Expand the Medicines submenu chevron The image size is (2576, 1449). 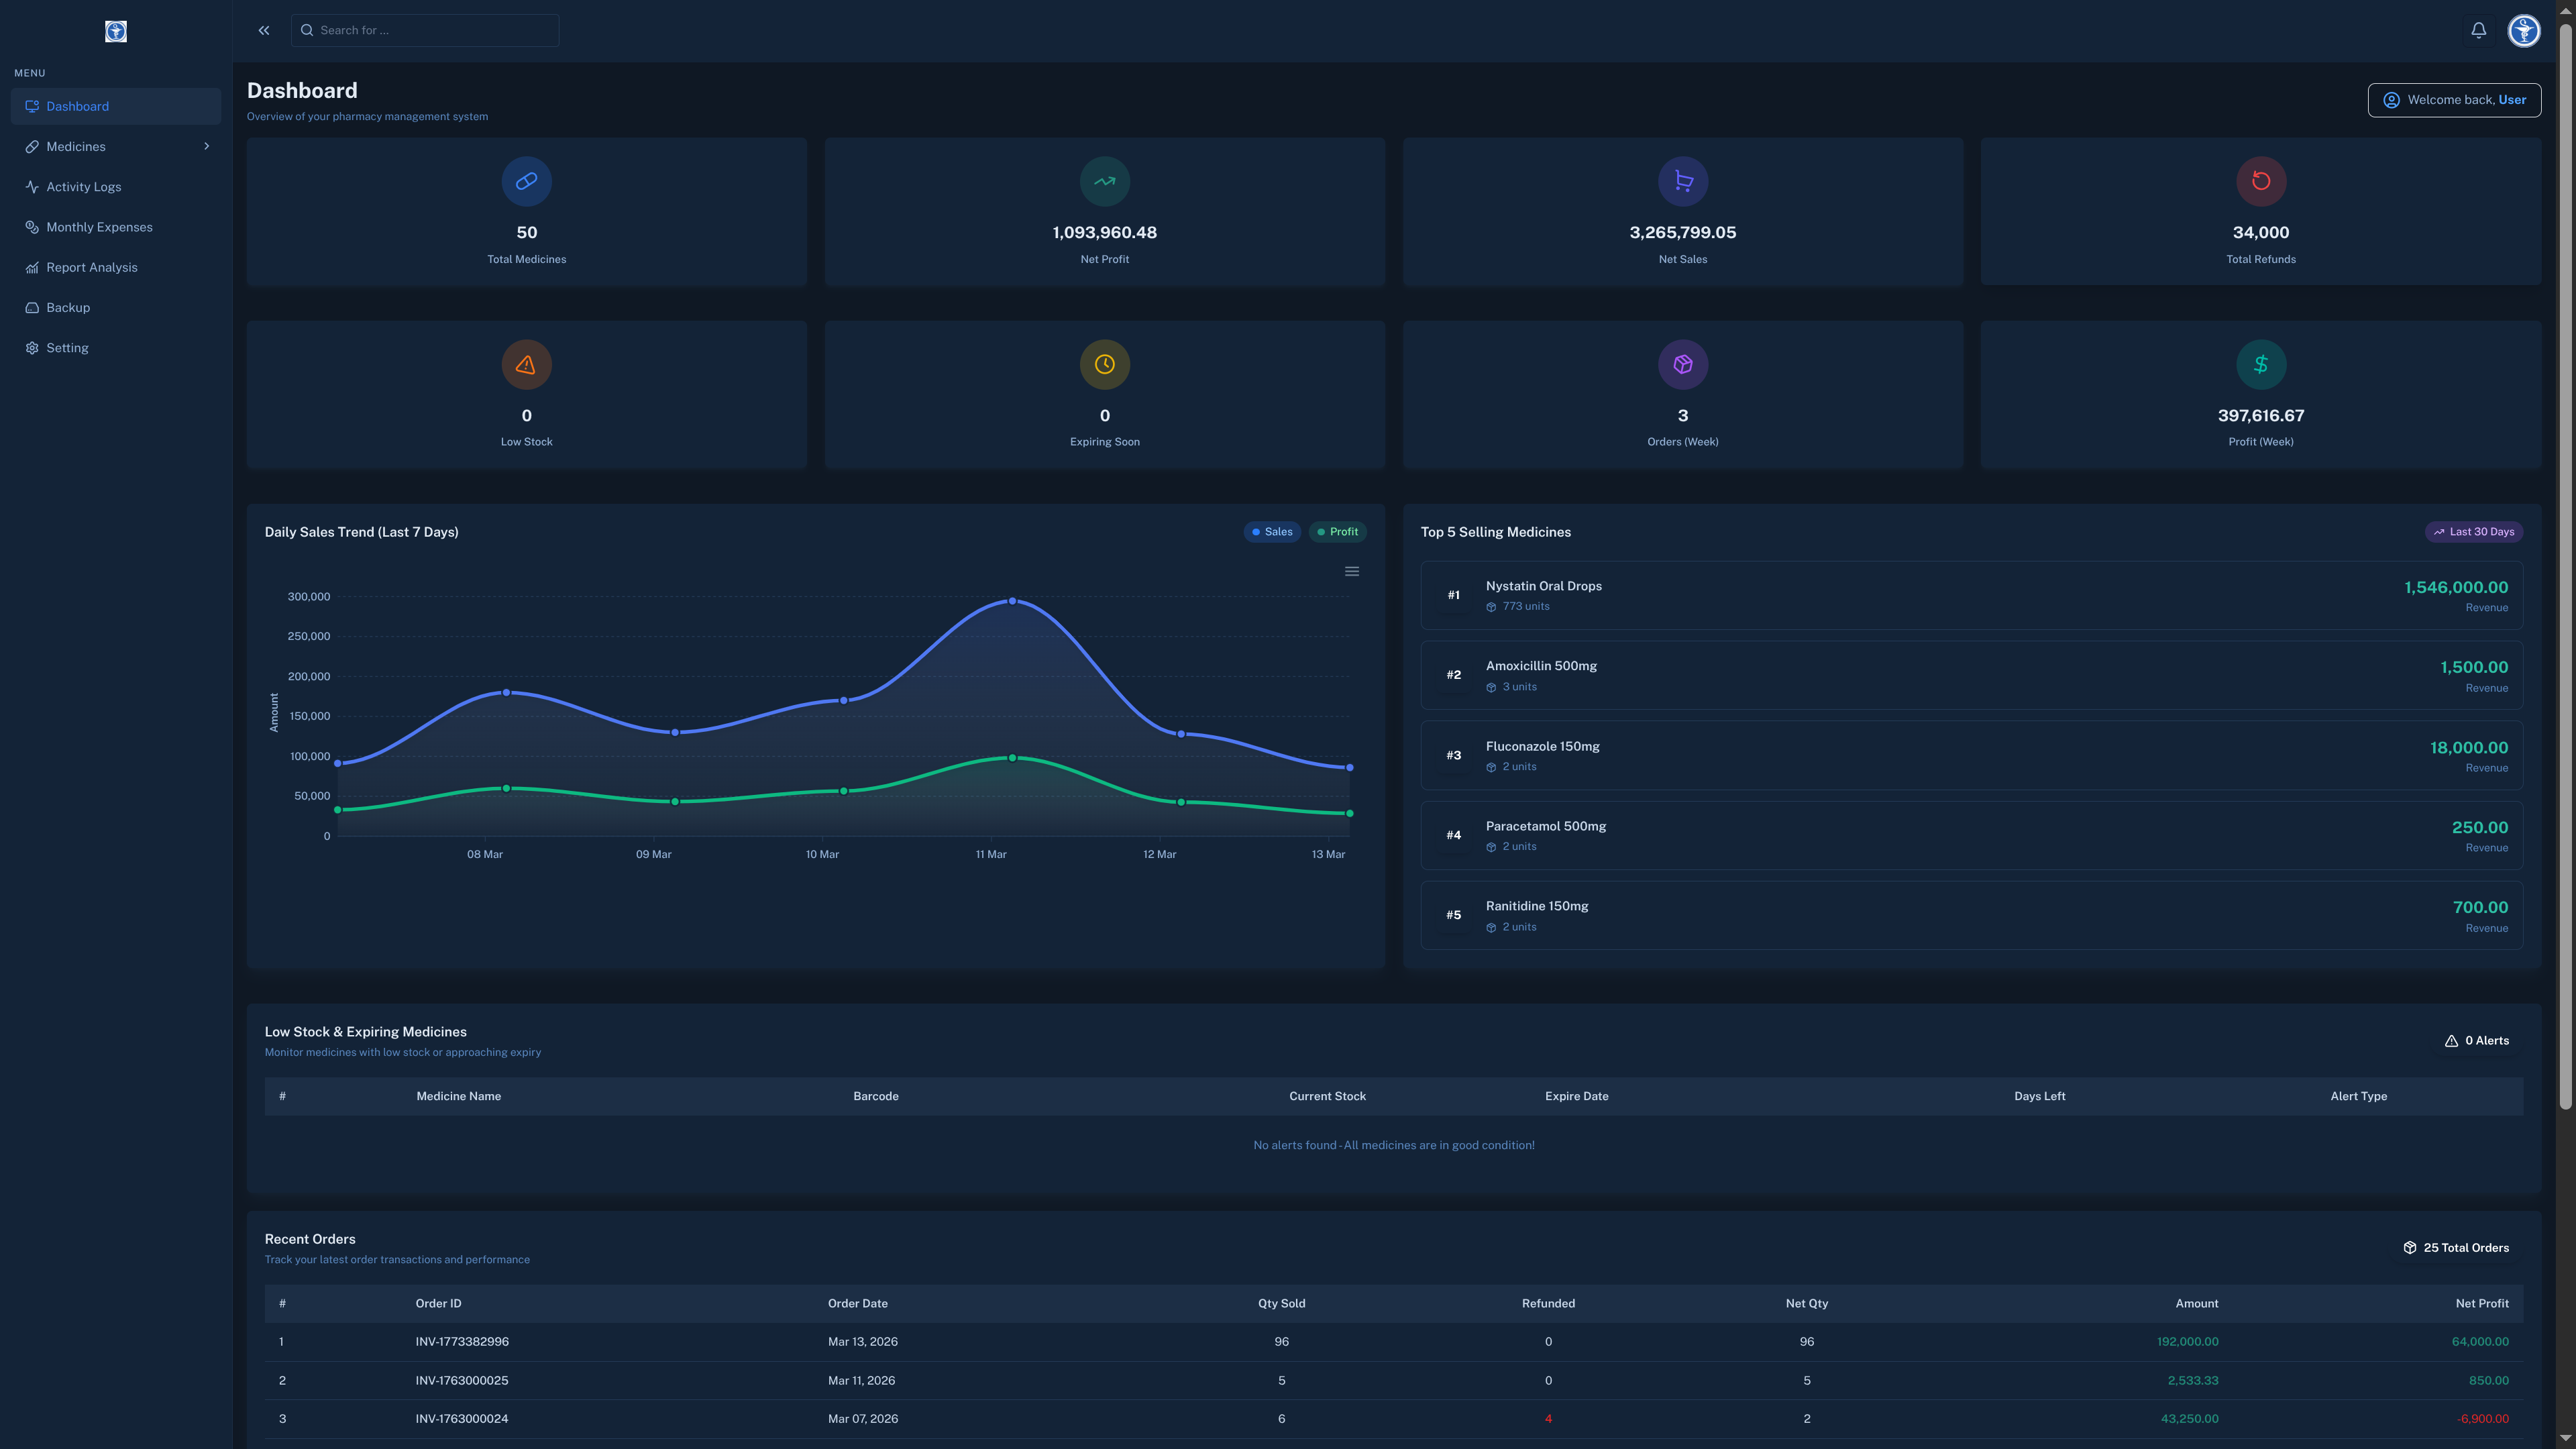pyautogui.click(x=206, y=146)
